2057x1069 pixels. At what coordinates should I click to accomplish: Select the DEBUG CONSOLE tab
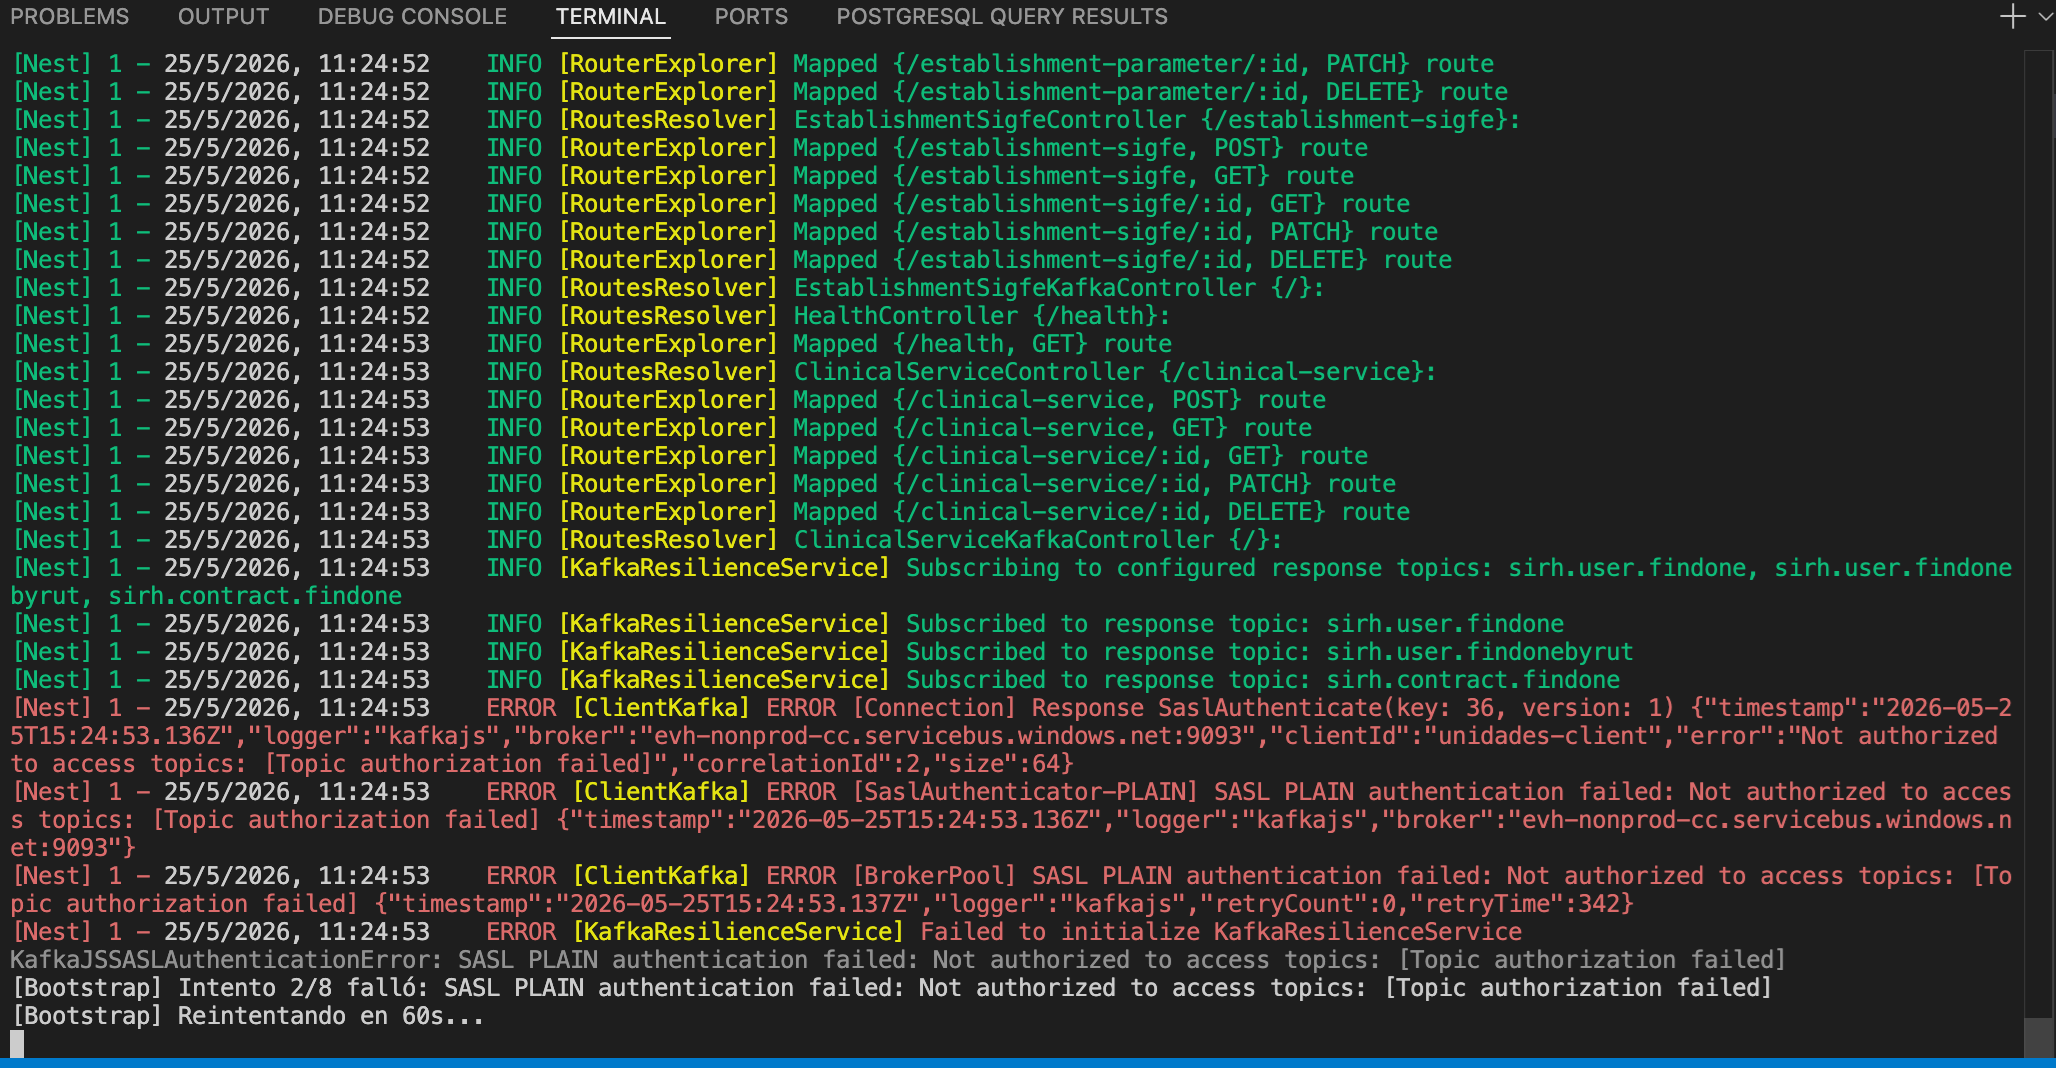click(x=412, y=17)
